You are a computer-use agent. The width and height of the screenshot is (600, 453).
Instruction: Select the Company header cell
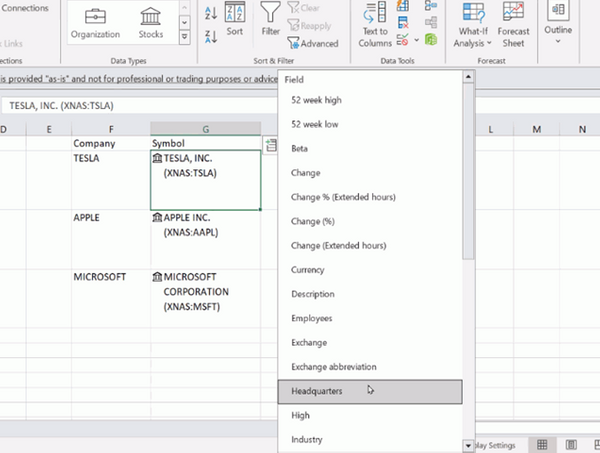tap(111, 143)
